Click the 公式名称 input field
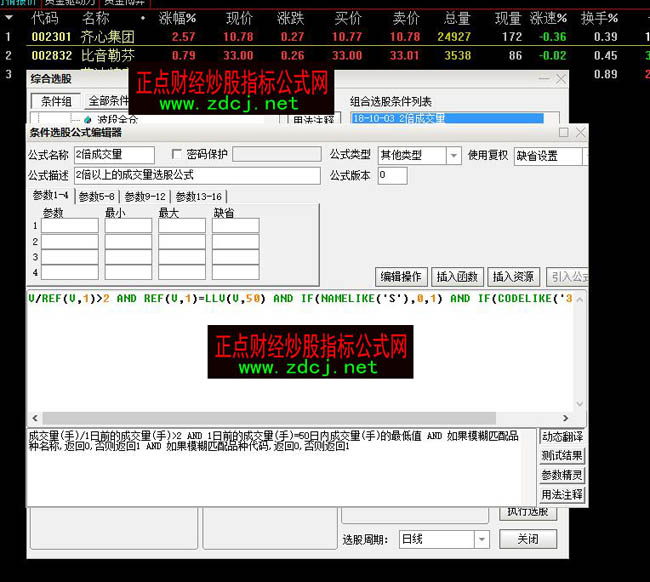 coord(114,155)
